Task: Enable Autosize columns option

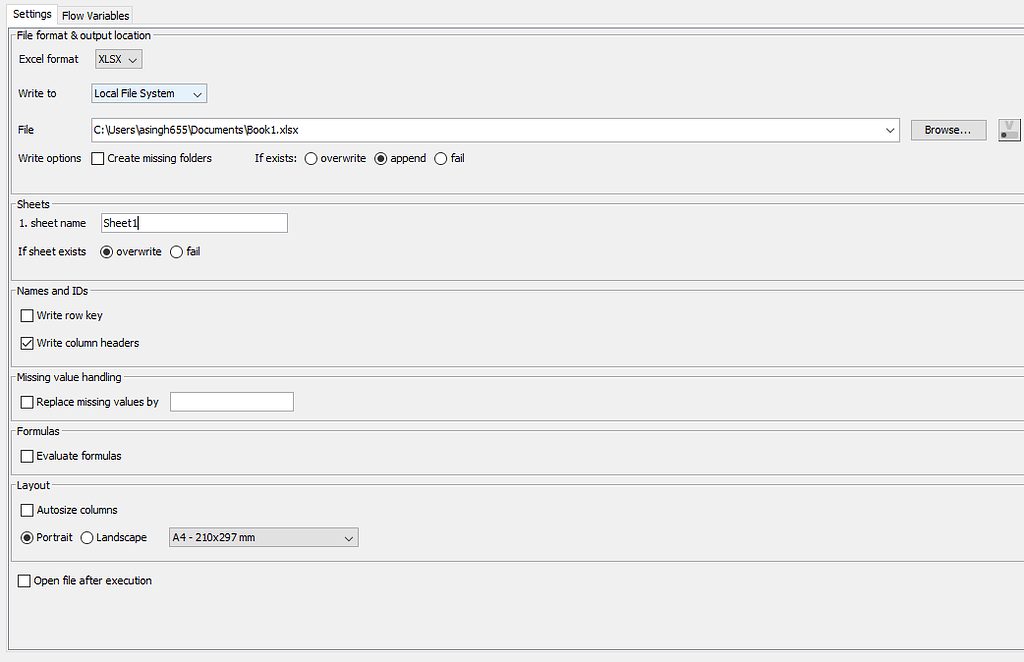Action: tap(27, 510)
